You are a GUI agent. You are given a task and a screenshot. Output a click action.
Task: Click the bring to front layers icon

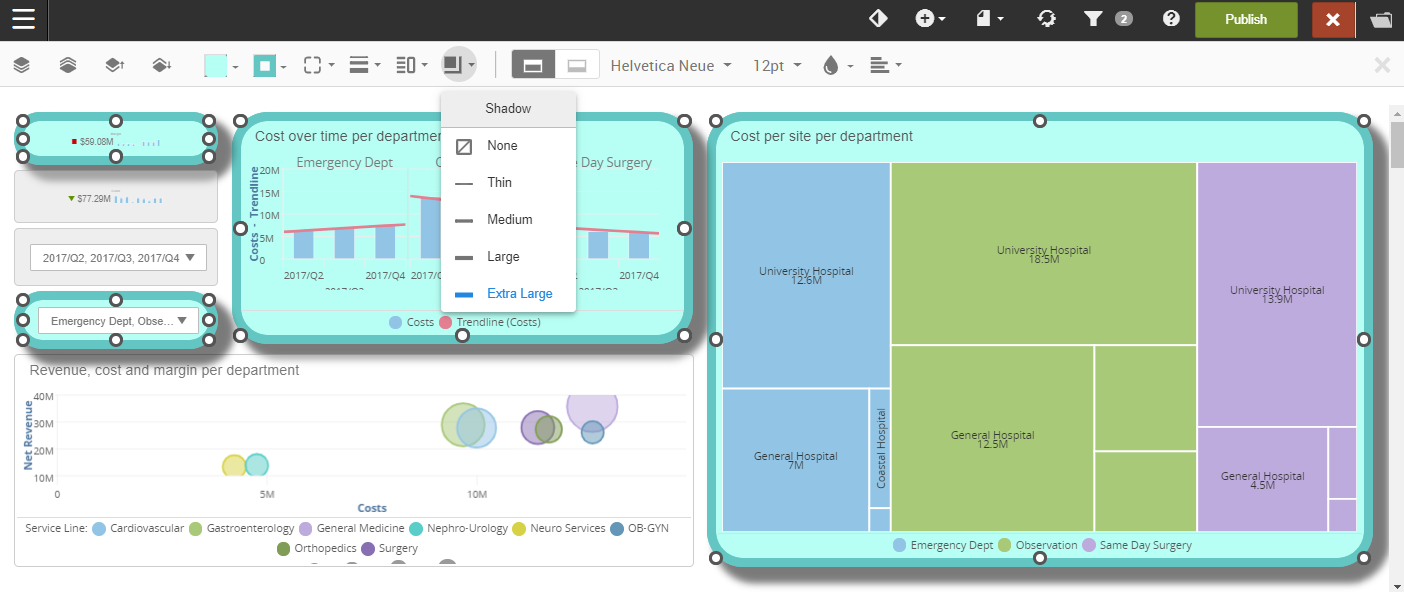pyautogui.click(x=67, y=65)
